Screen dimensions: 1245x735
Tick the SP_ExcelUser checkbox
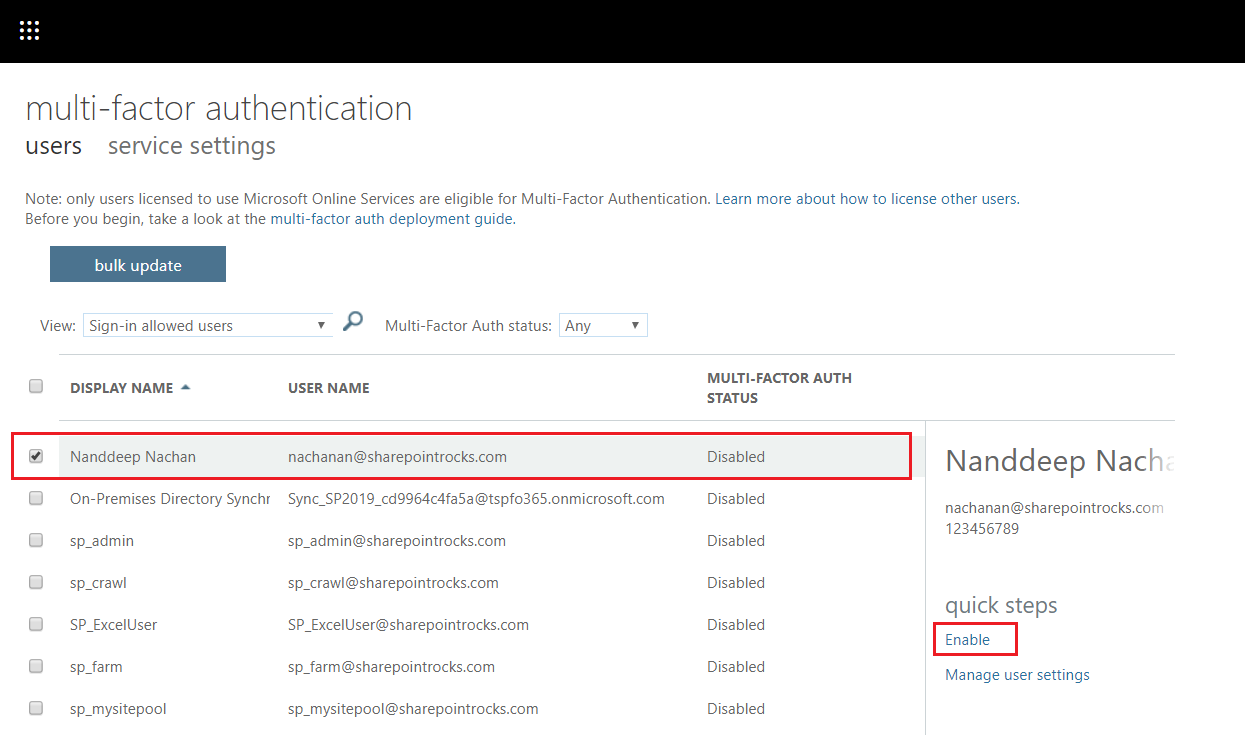[36, 624]
